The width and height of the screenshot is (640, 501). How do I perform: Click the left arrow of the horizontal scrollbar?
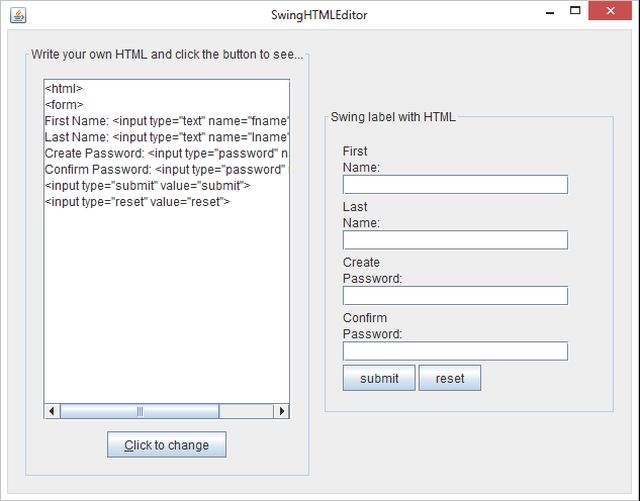52,411
